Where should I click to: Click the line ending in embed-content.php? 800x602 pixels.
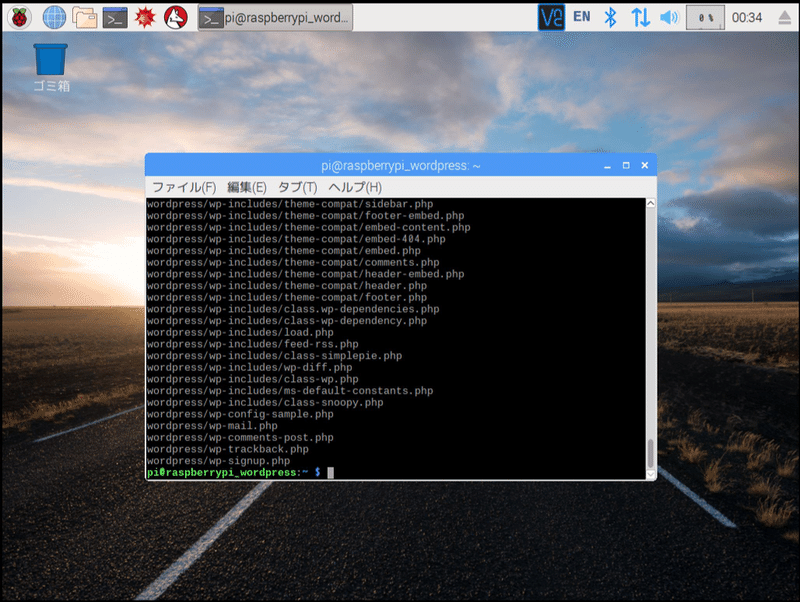click(309, 228)
